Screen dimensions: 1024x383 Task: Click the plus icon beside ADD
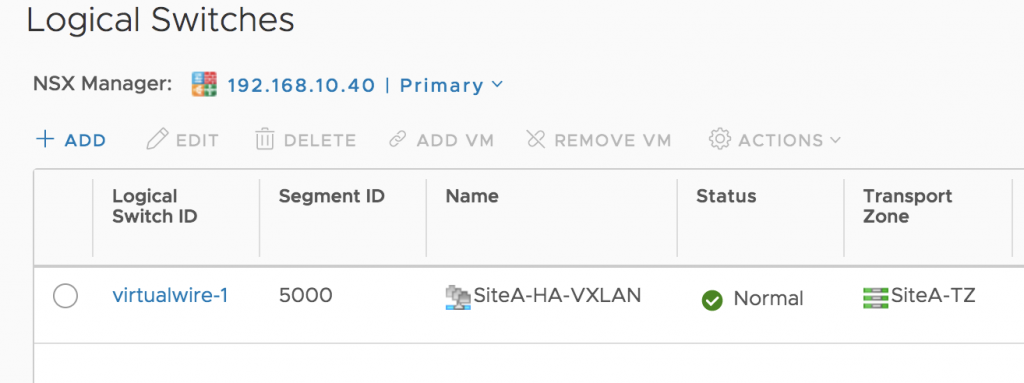44,139
